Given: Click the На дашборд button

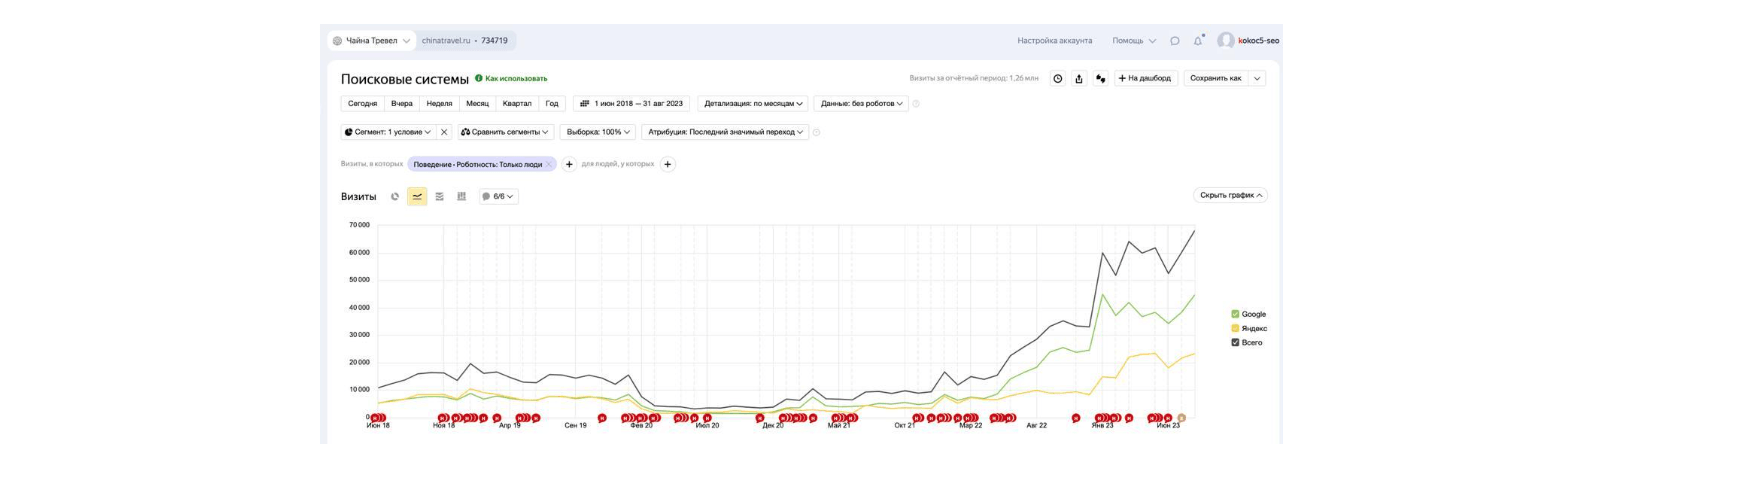Looking at the screenshot, I should (x=1145, y=79).
